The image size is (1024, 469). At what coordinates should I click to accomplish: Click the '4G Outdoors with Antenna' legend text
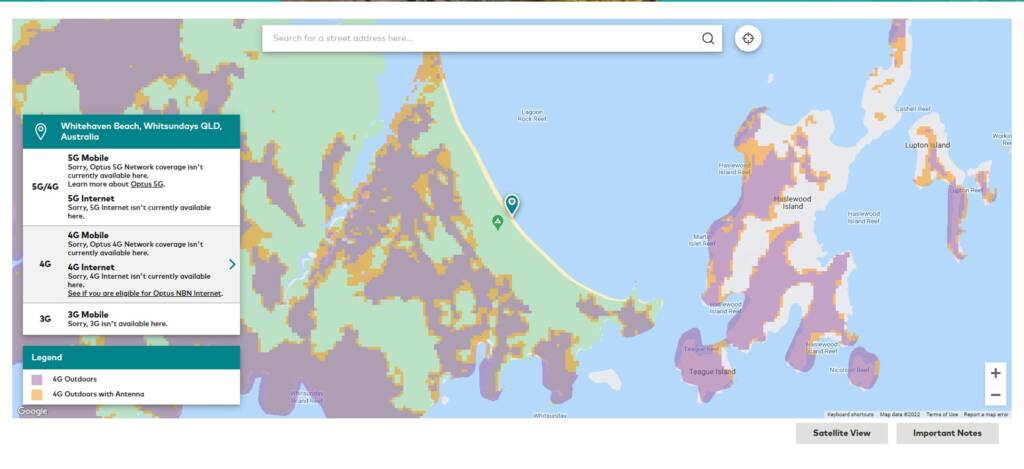coord(99,395)
